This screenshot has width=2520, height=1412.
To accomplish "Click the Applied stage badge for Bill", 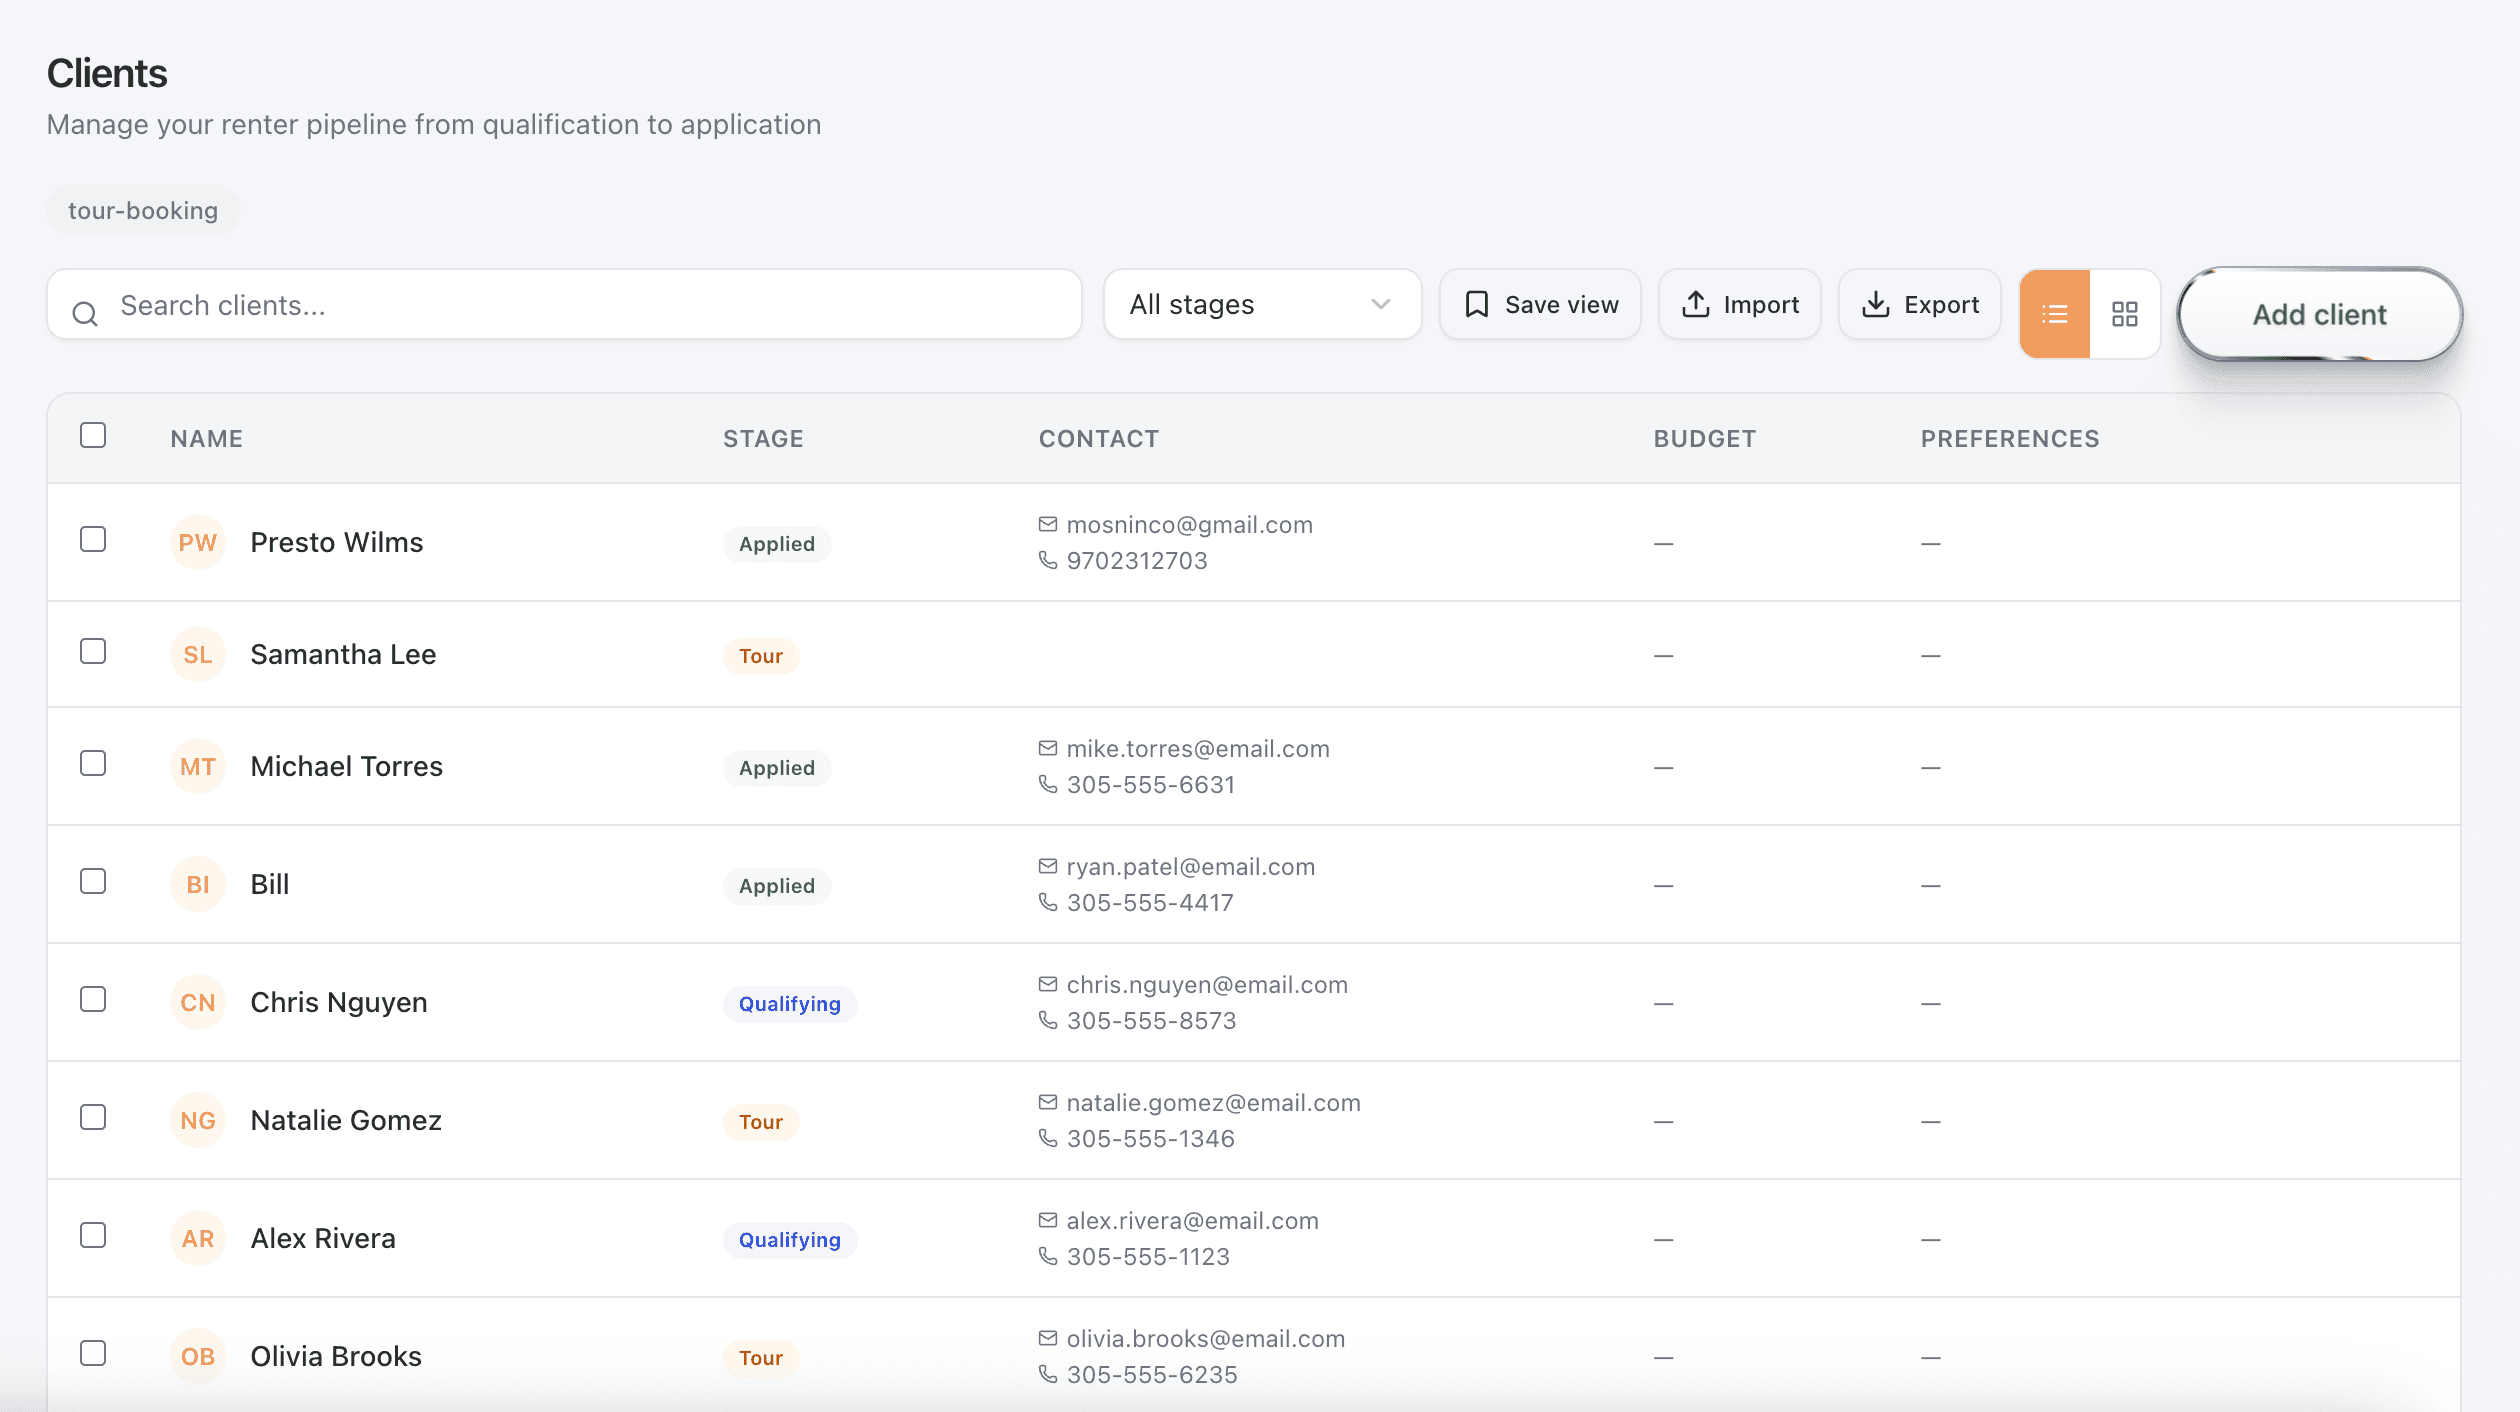I will [x=777, y=885].
